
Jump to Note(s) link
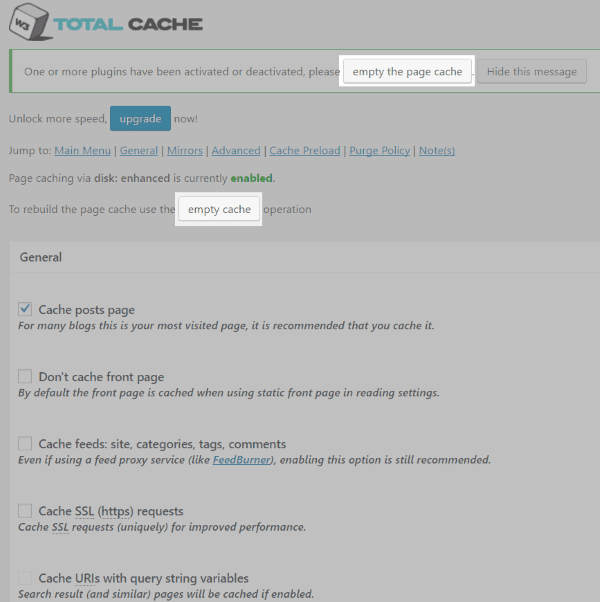tap(437, 150)
